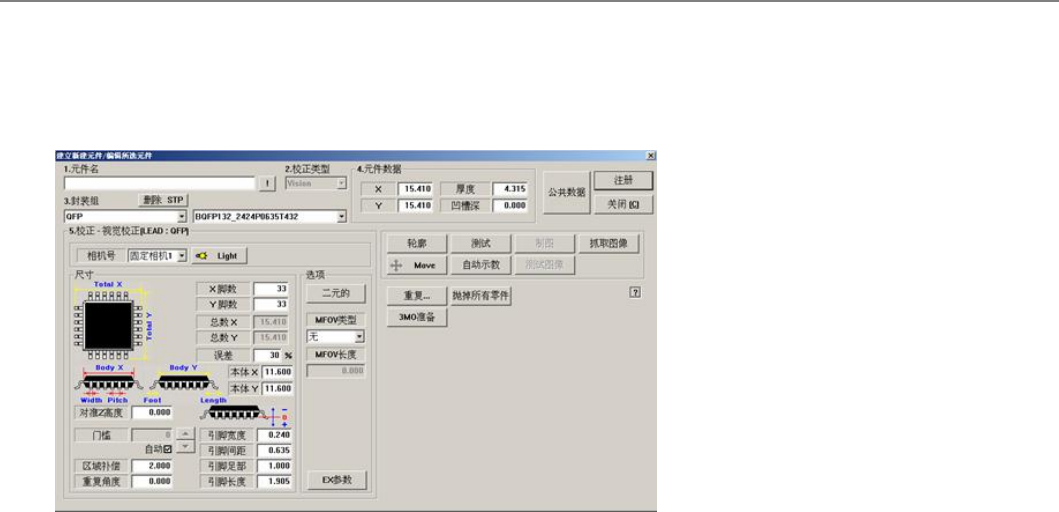
Task: Click the EX参数 button
Action: point(337,480)
